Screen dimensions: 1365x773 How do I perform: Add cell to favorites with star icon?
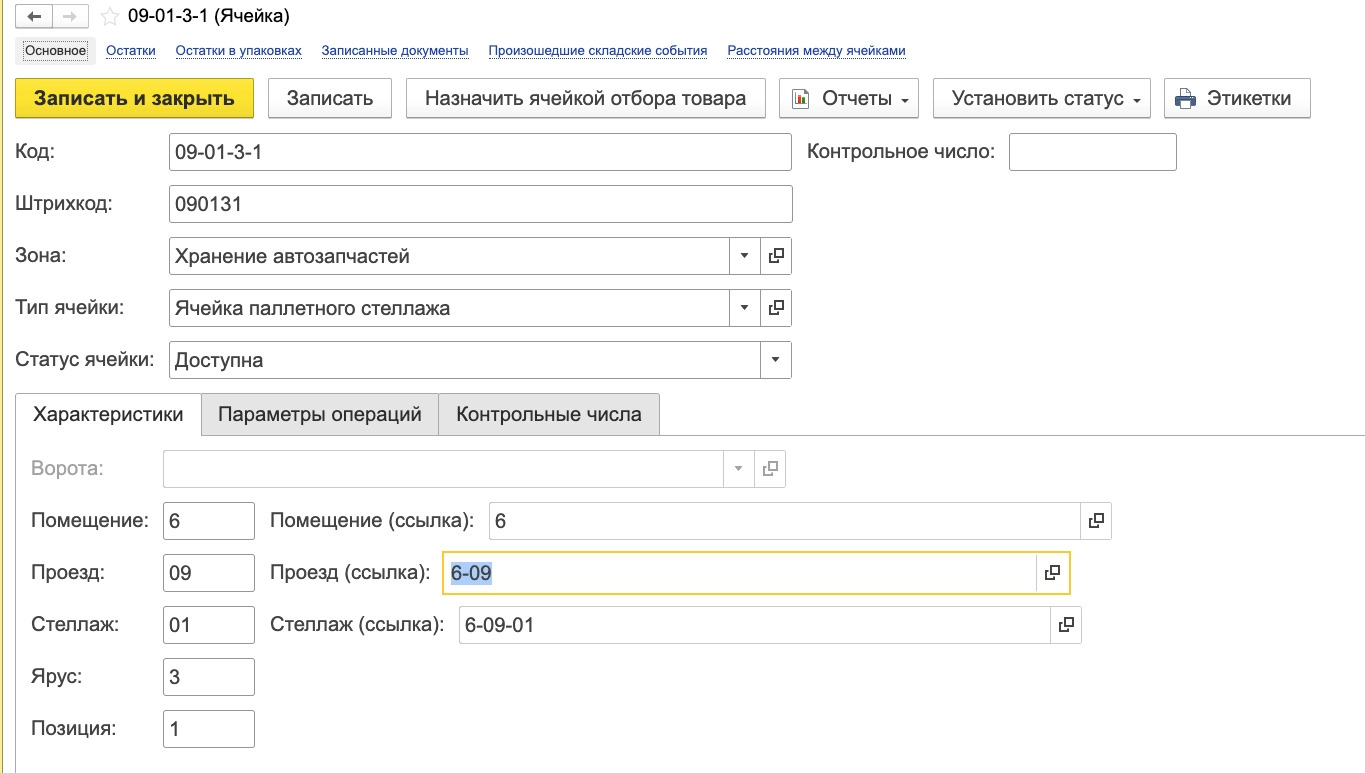(110, 17)
